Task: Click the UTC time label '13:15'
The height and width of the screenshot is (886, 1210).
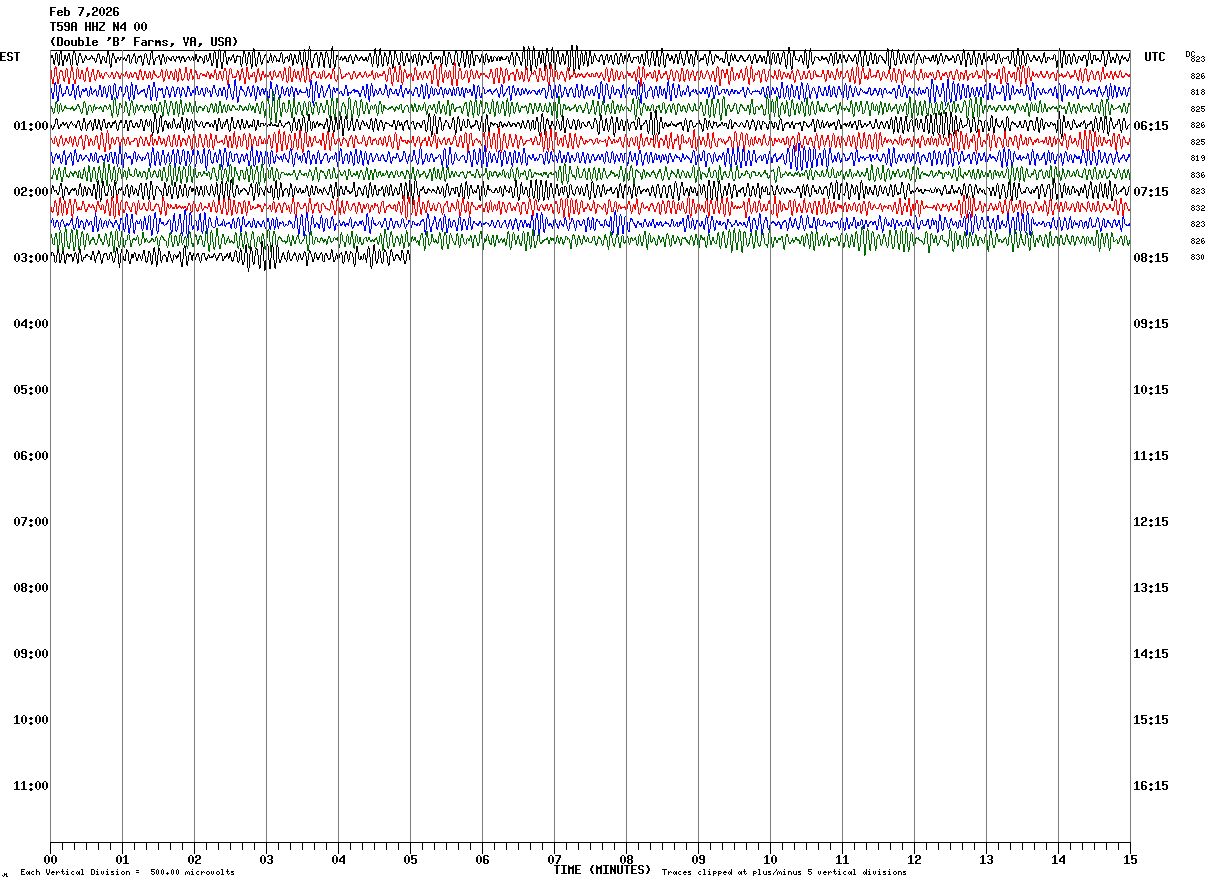Action: [1151, 588]
